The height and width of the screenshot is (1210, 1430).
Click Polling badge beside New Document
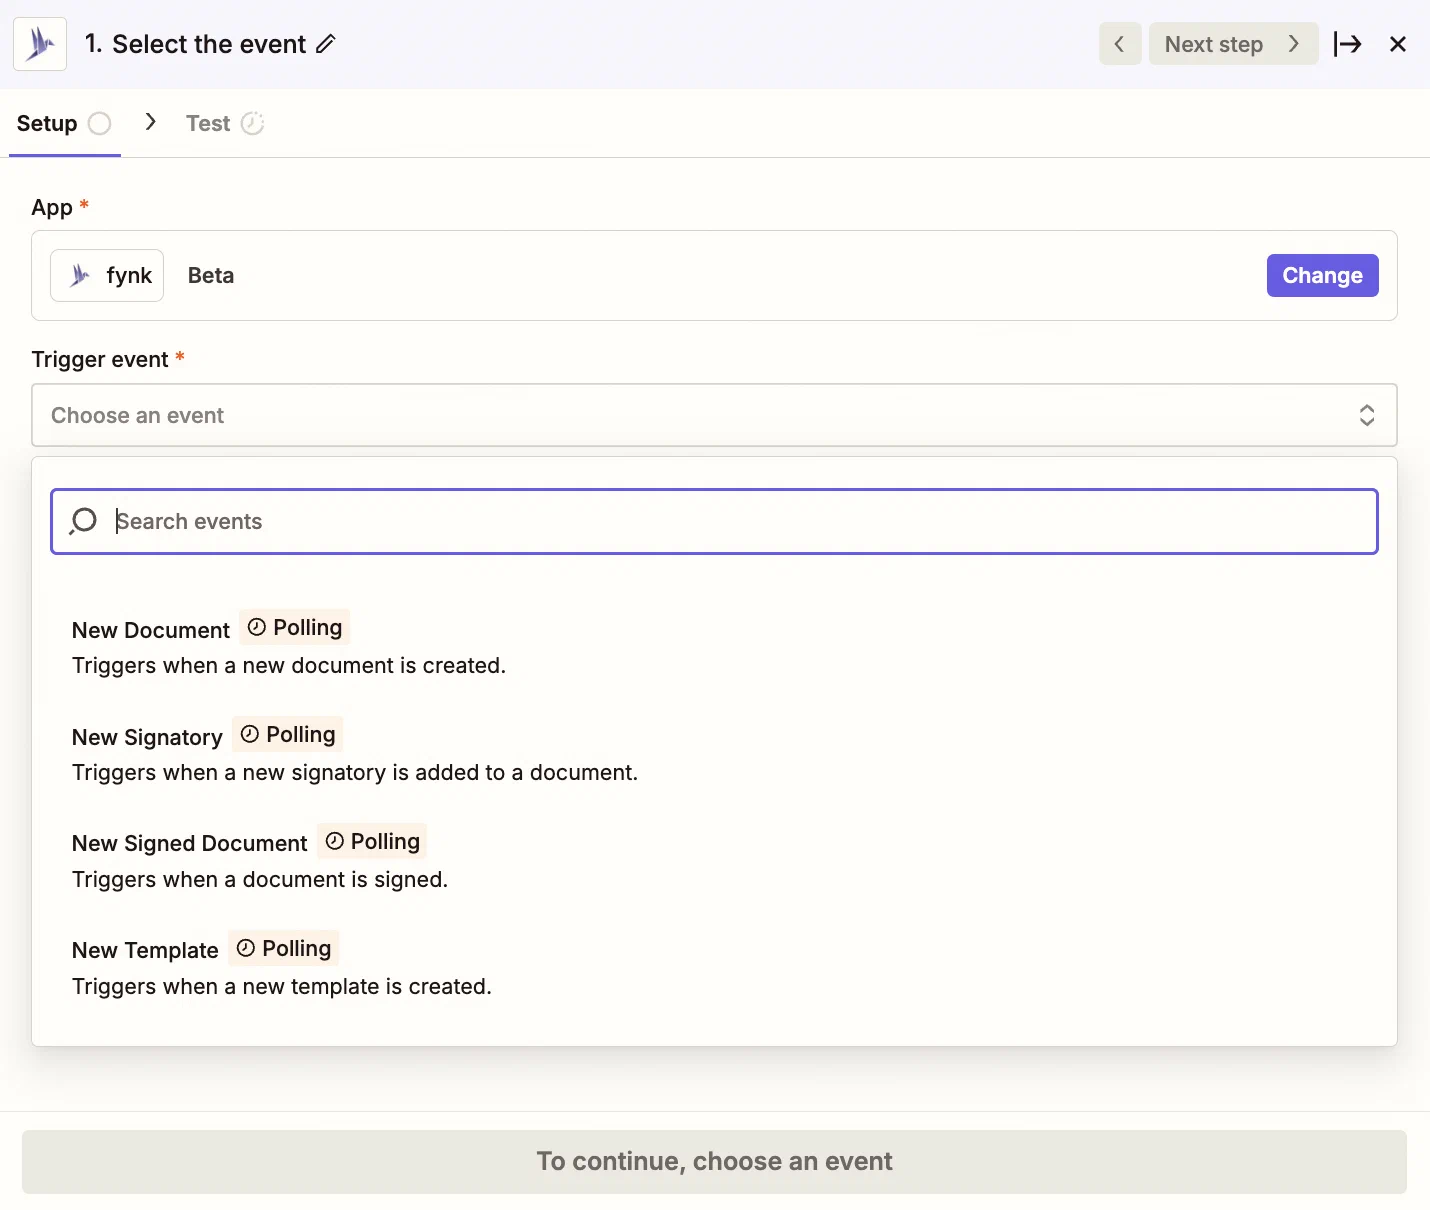[x=294, y=627]
